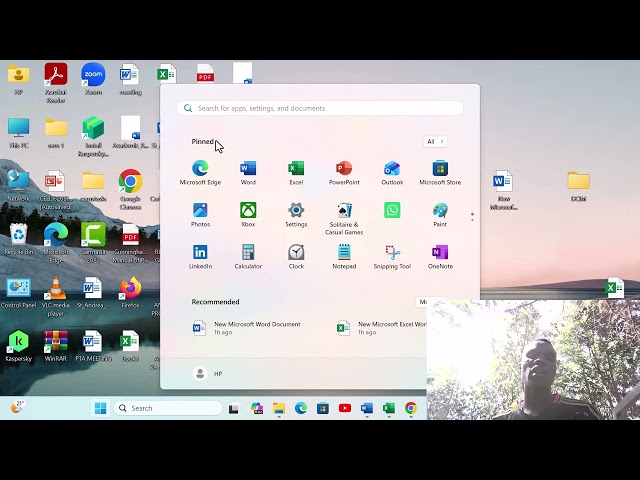
Task: Select the Recycle Bin desktop icon
Action: tap(18, 239)
